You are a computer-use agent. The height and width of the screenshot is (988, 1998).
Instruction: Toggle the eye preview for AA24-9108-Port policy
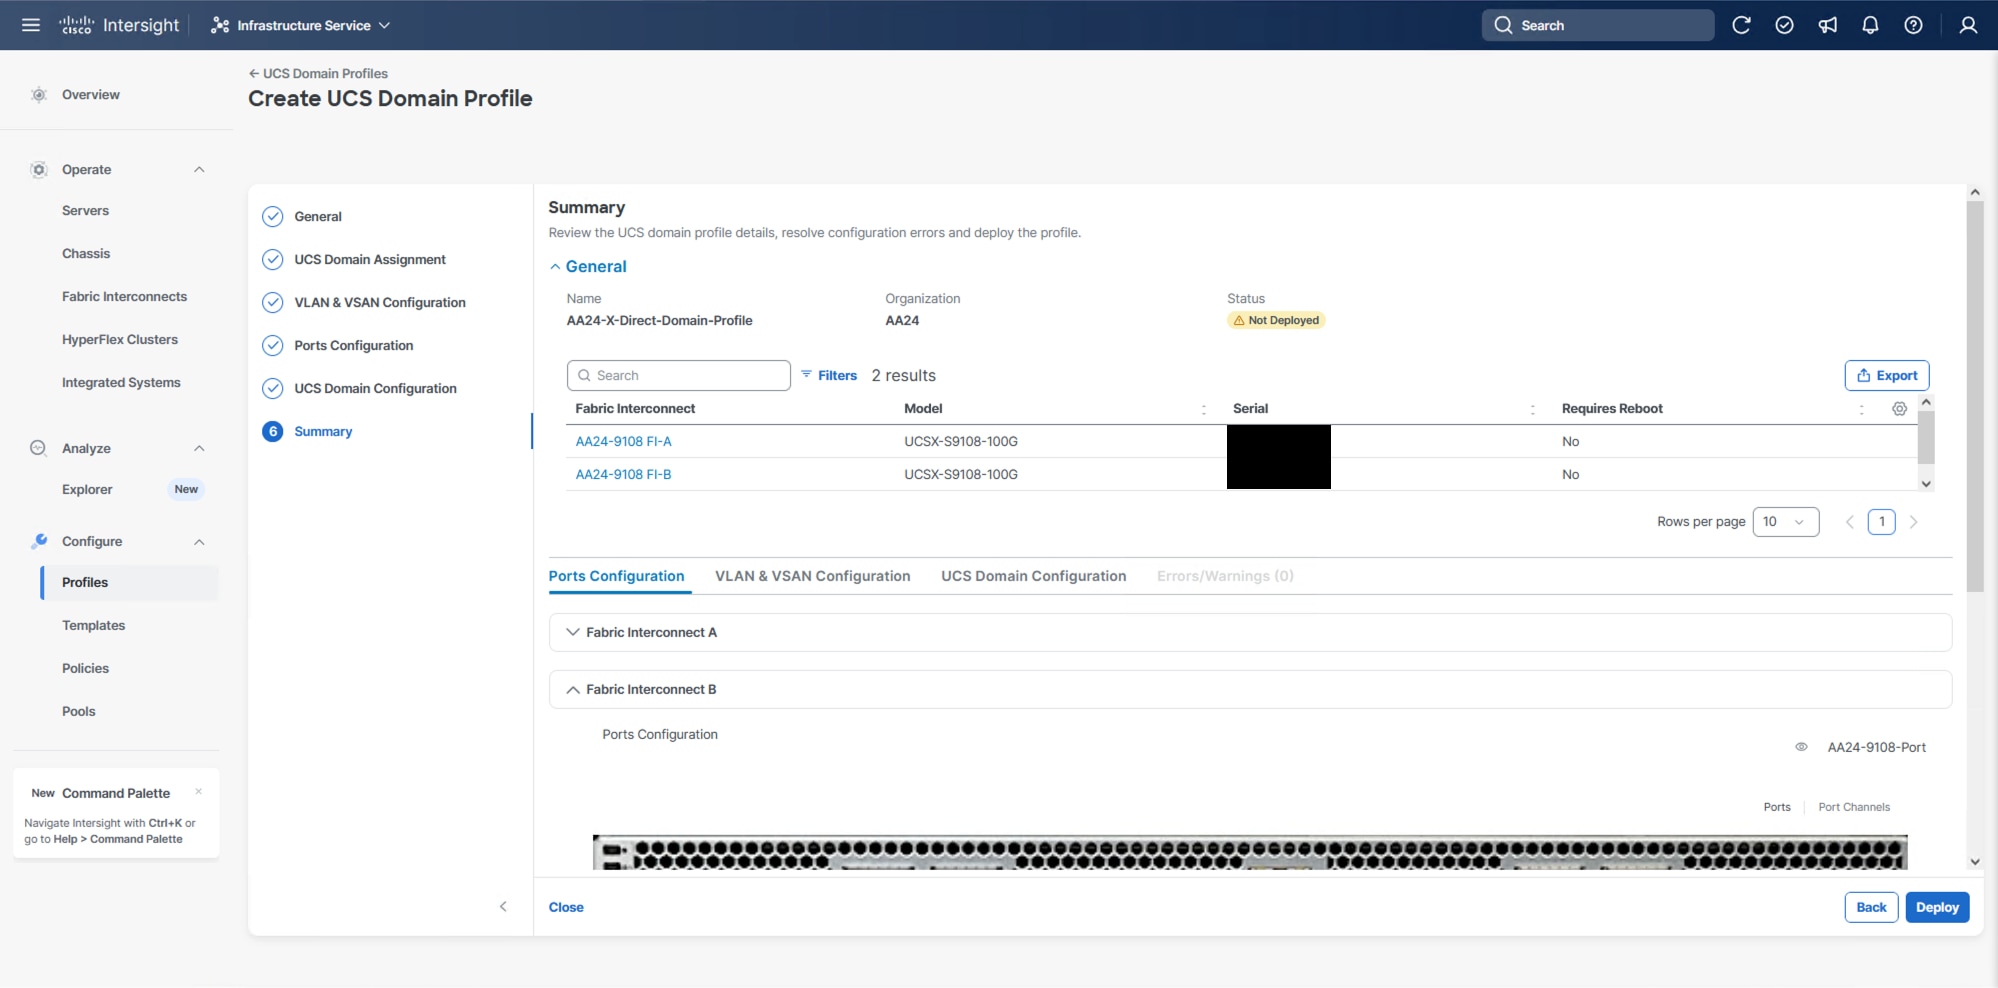1802,747
